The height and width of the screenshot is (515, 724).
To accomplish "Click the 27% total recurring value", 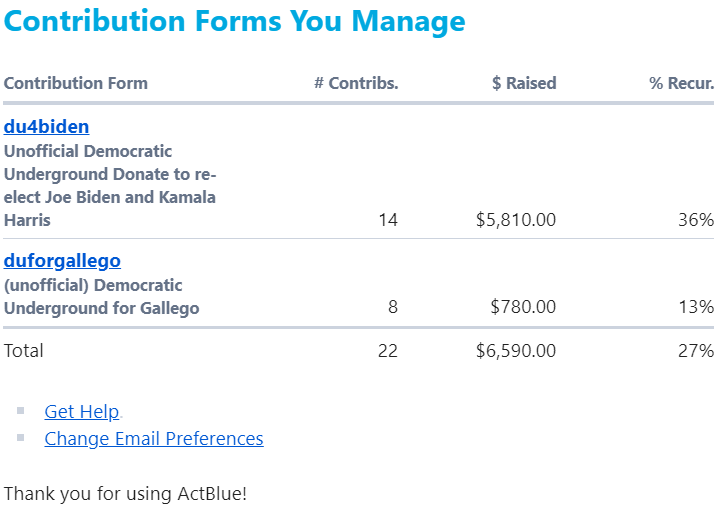I will click(x=696, y=351).
